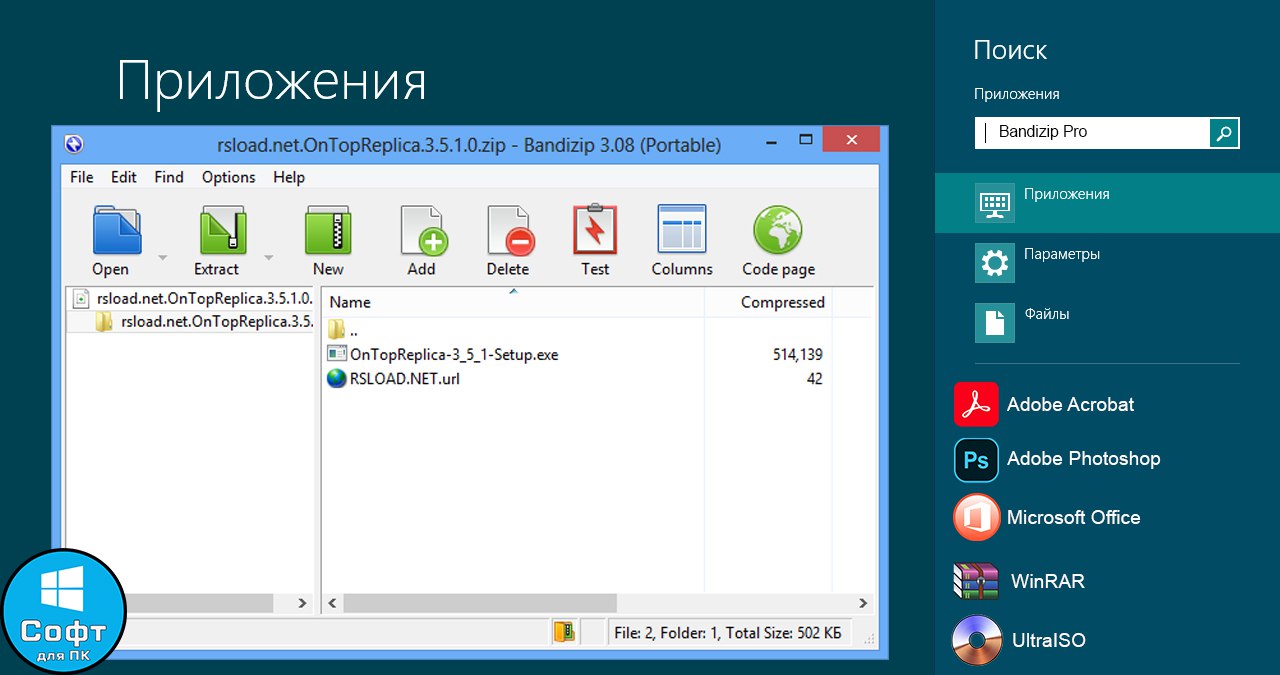Select the OnTopReplica-3_5_1-Setup.exe file

[x=442, y=354]
